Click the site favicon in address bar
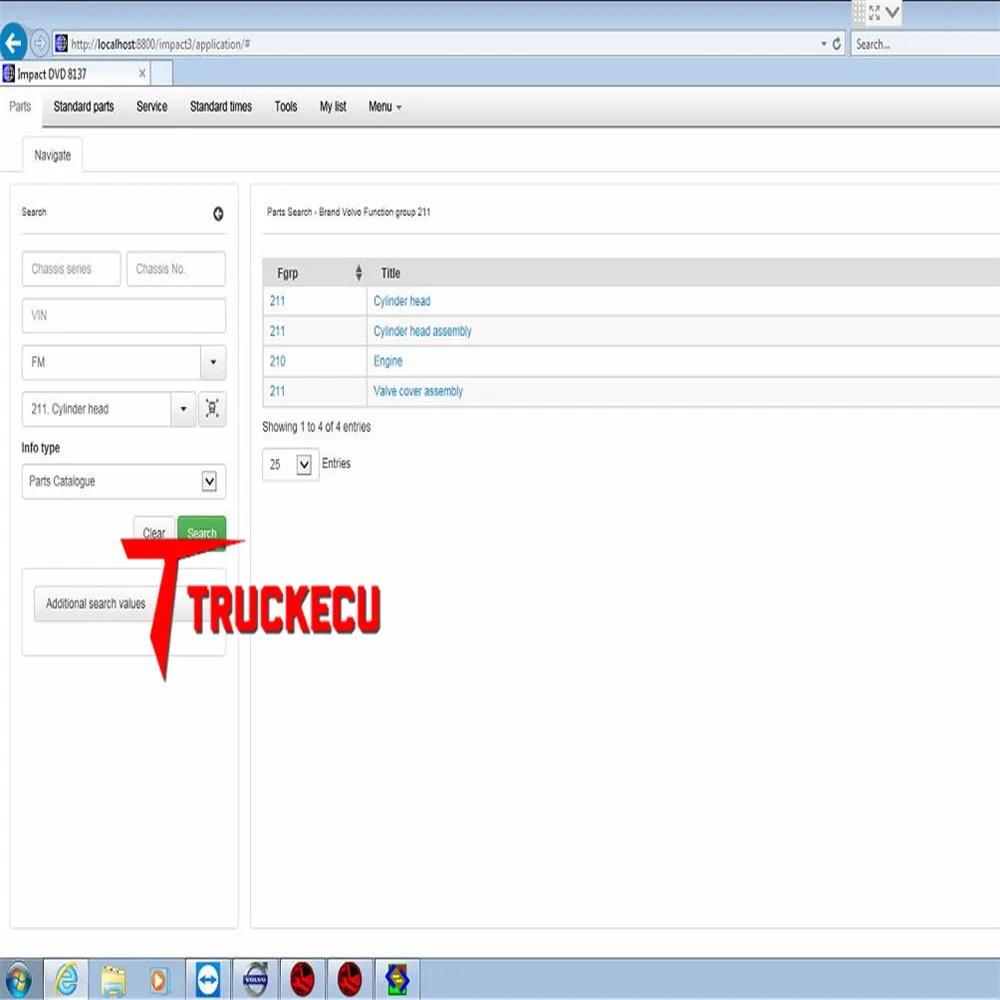1000x1000 pixels. [x=61, y=43]
